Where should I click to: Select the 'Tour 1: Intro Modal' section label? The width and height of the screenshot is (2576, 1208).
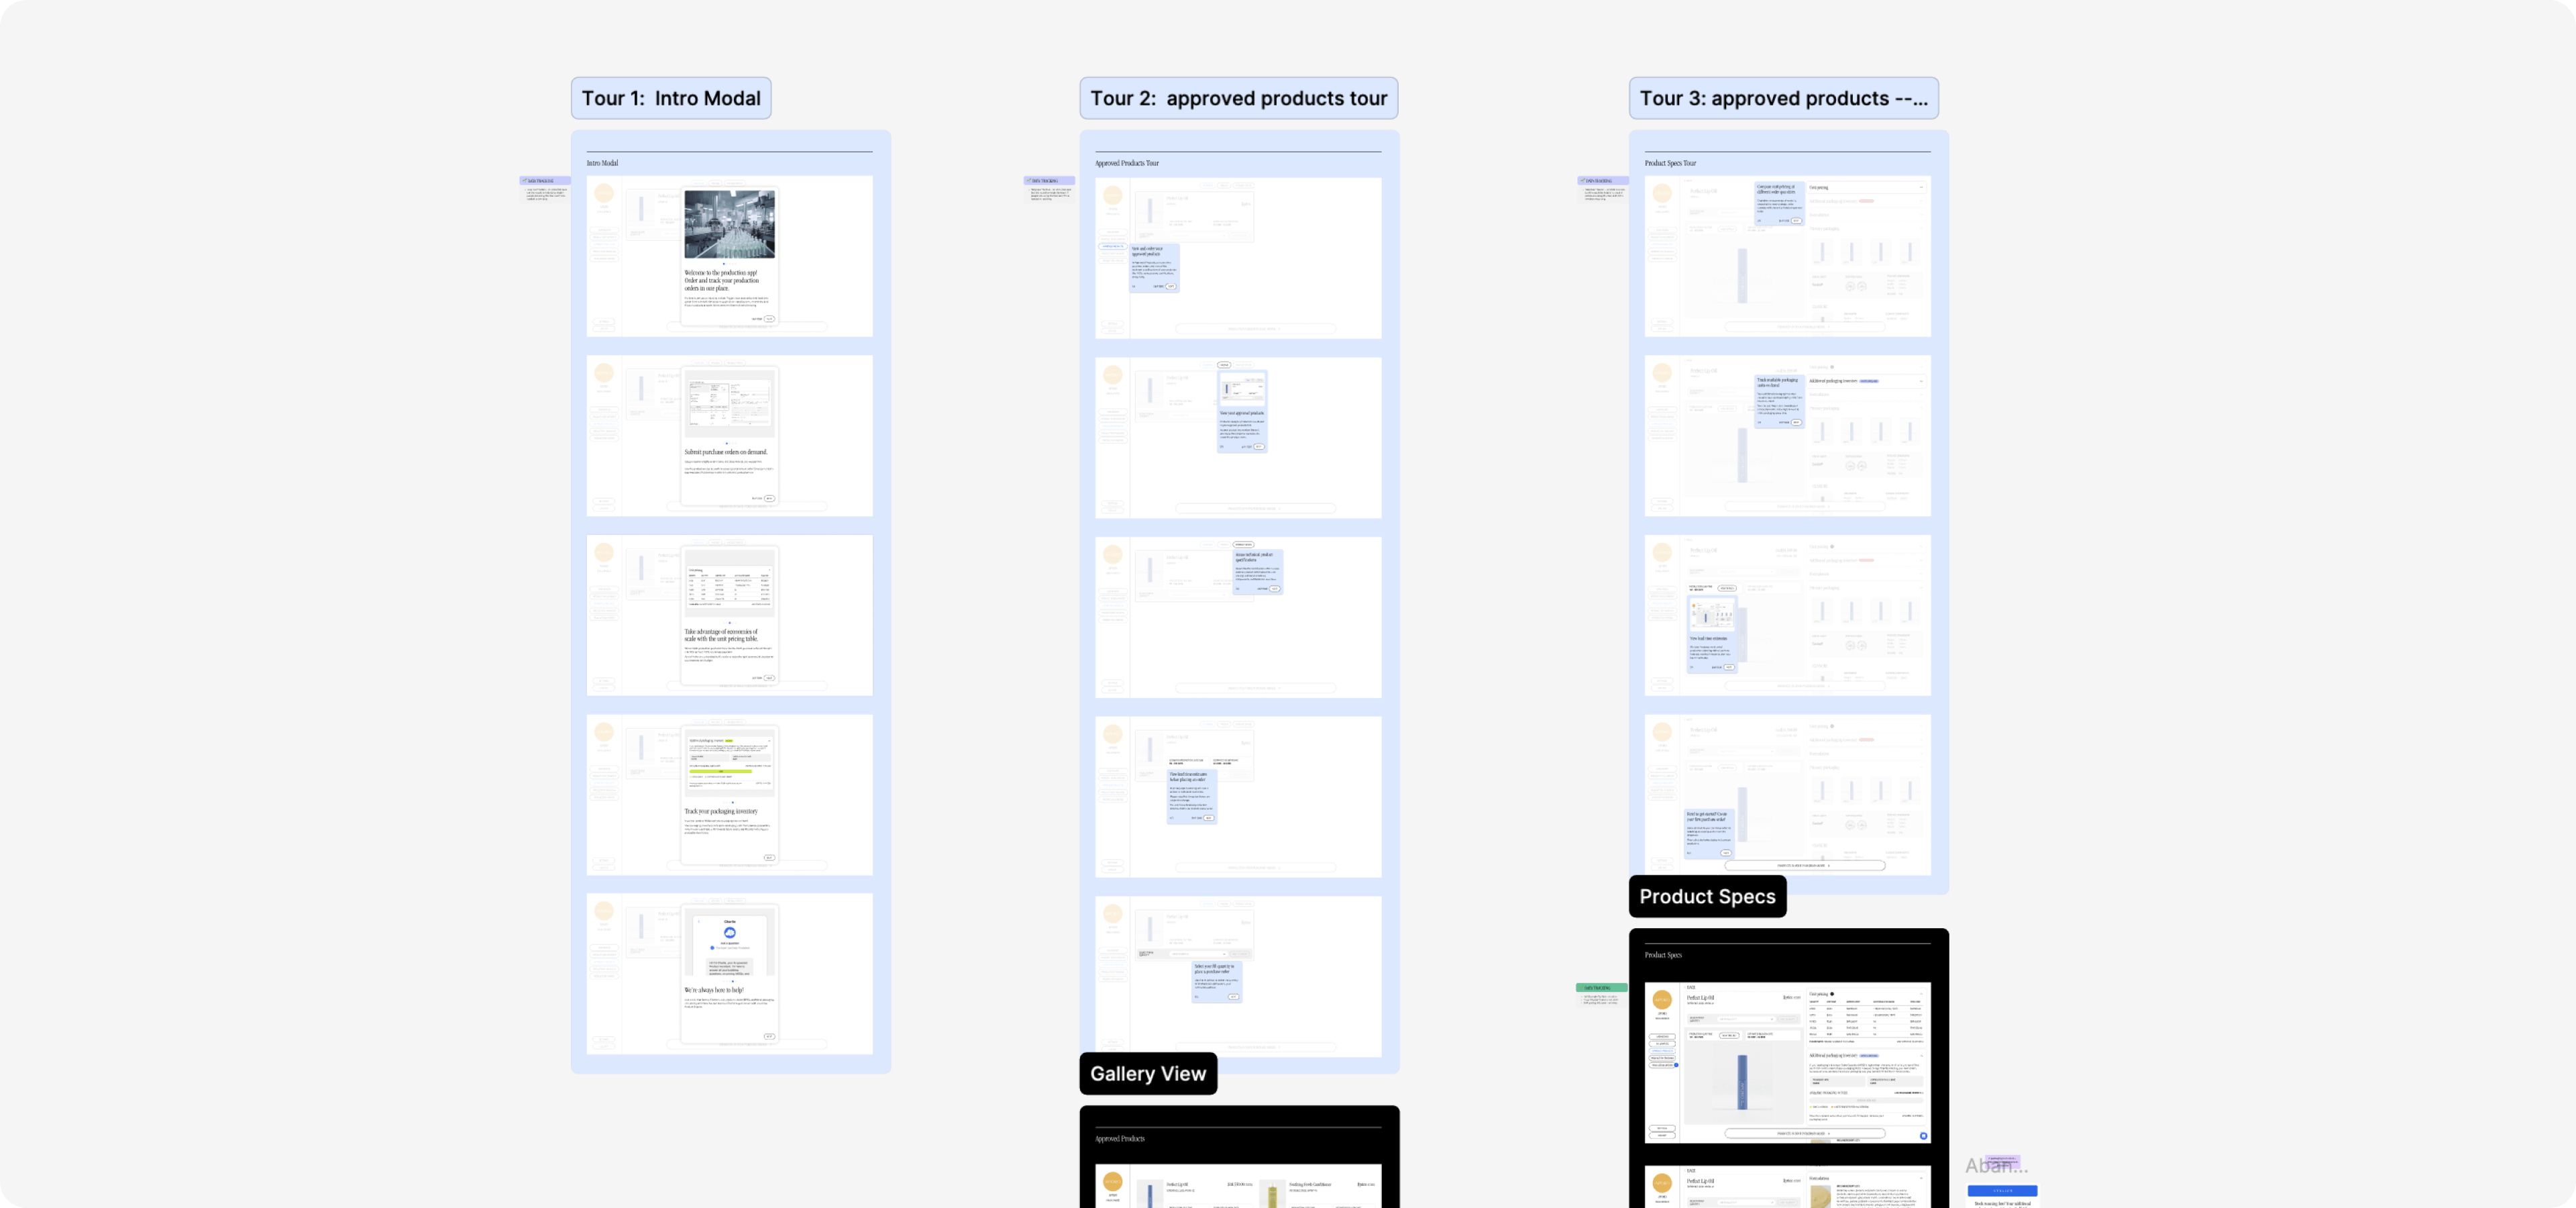[670, 98]
